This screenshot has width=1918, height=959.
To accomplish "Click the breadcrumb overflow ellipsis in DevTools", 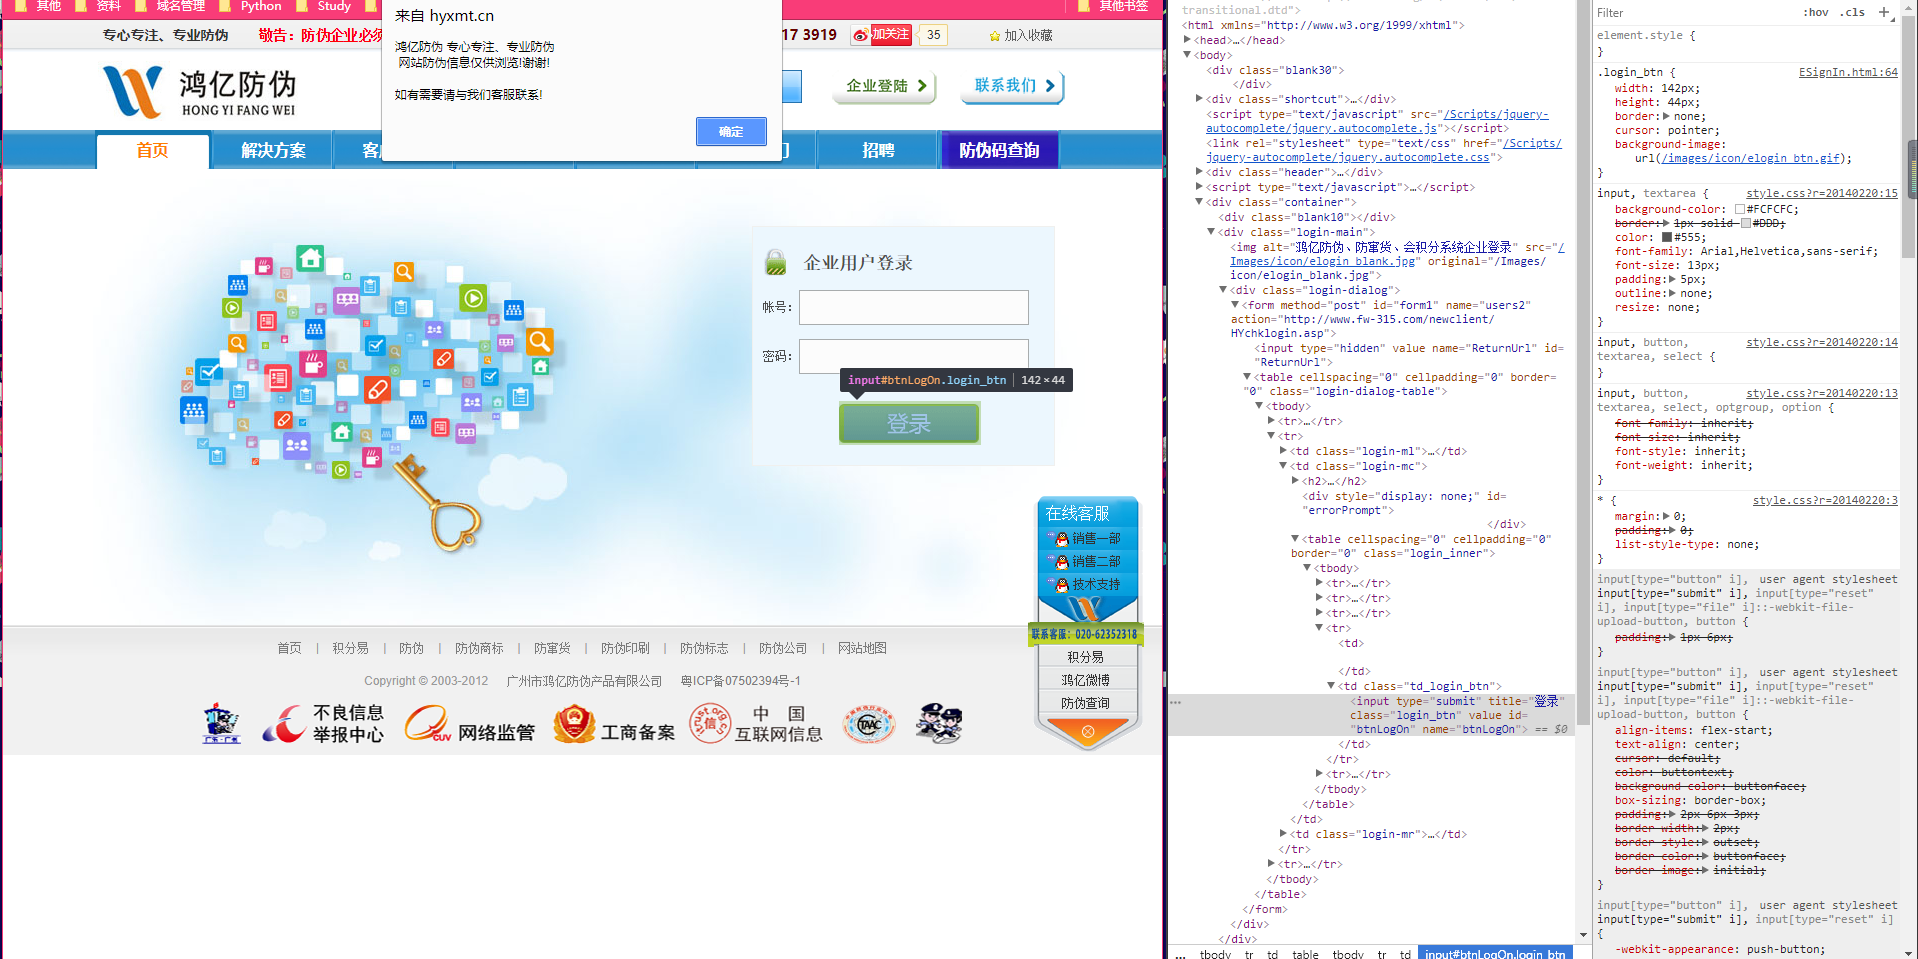I will pos(1181,954).
